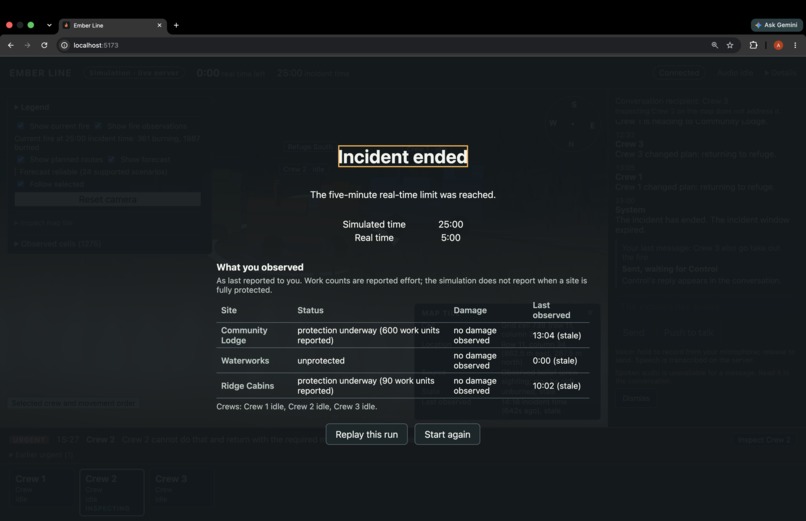Click the browser forward arrow

tap(27, 45)
